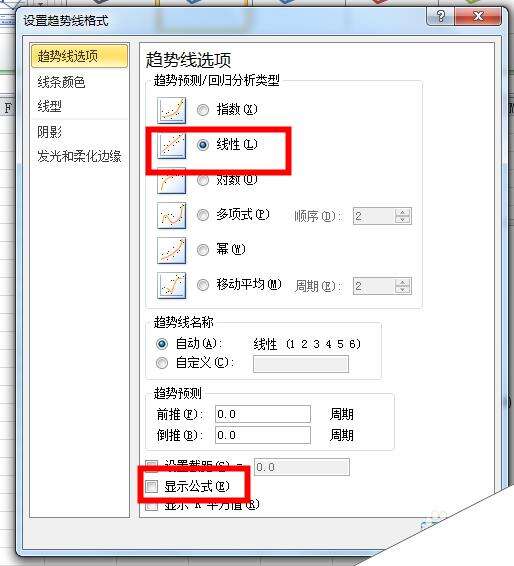Enable the 显示公式 (E) checkbox
The width and height of the screenshot is (514, 566).
tap(152, 486)
